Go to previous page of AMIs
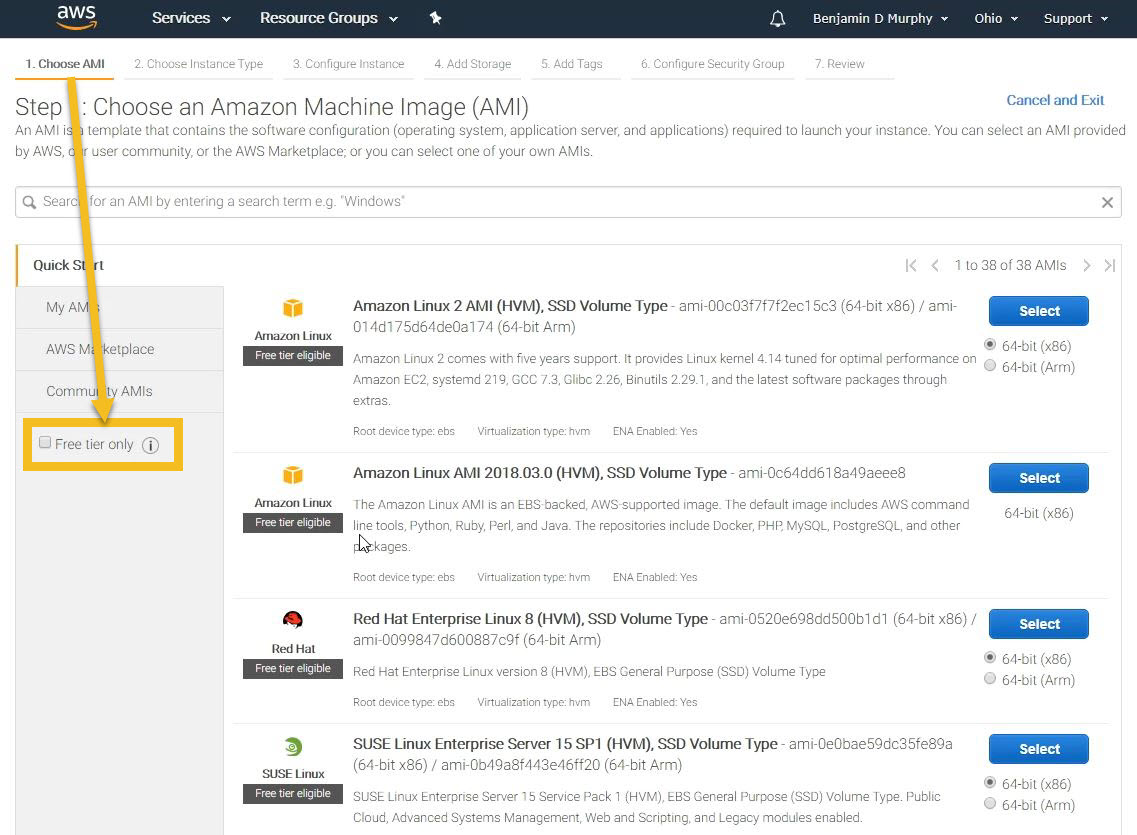 pos(935,265)
